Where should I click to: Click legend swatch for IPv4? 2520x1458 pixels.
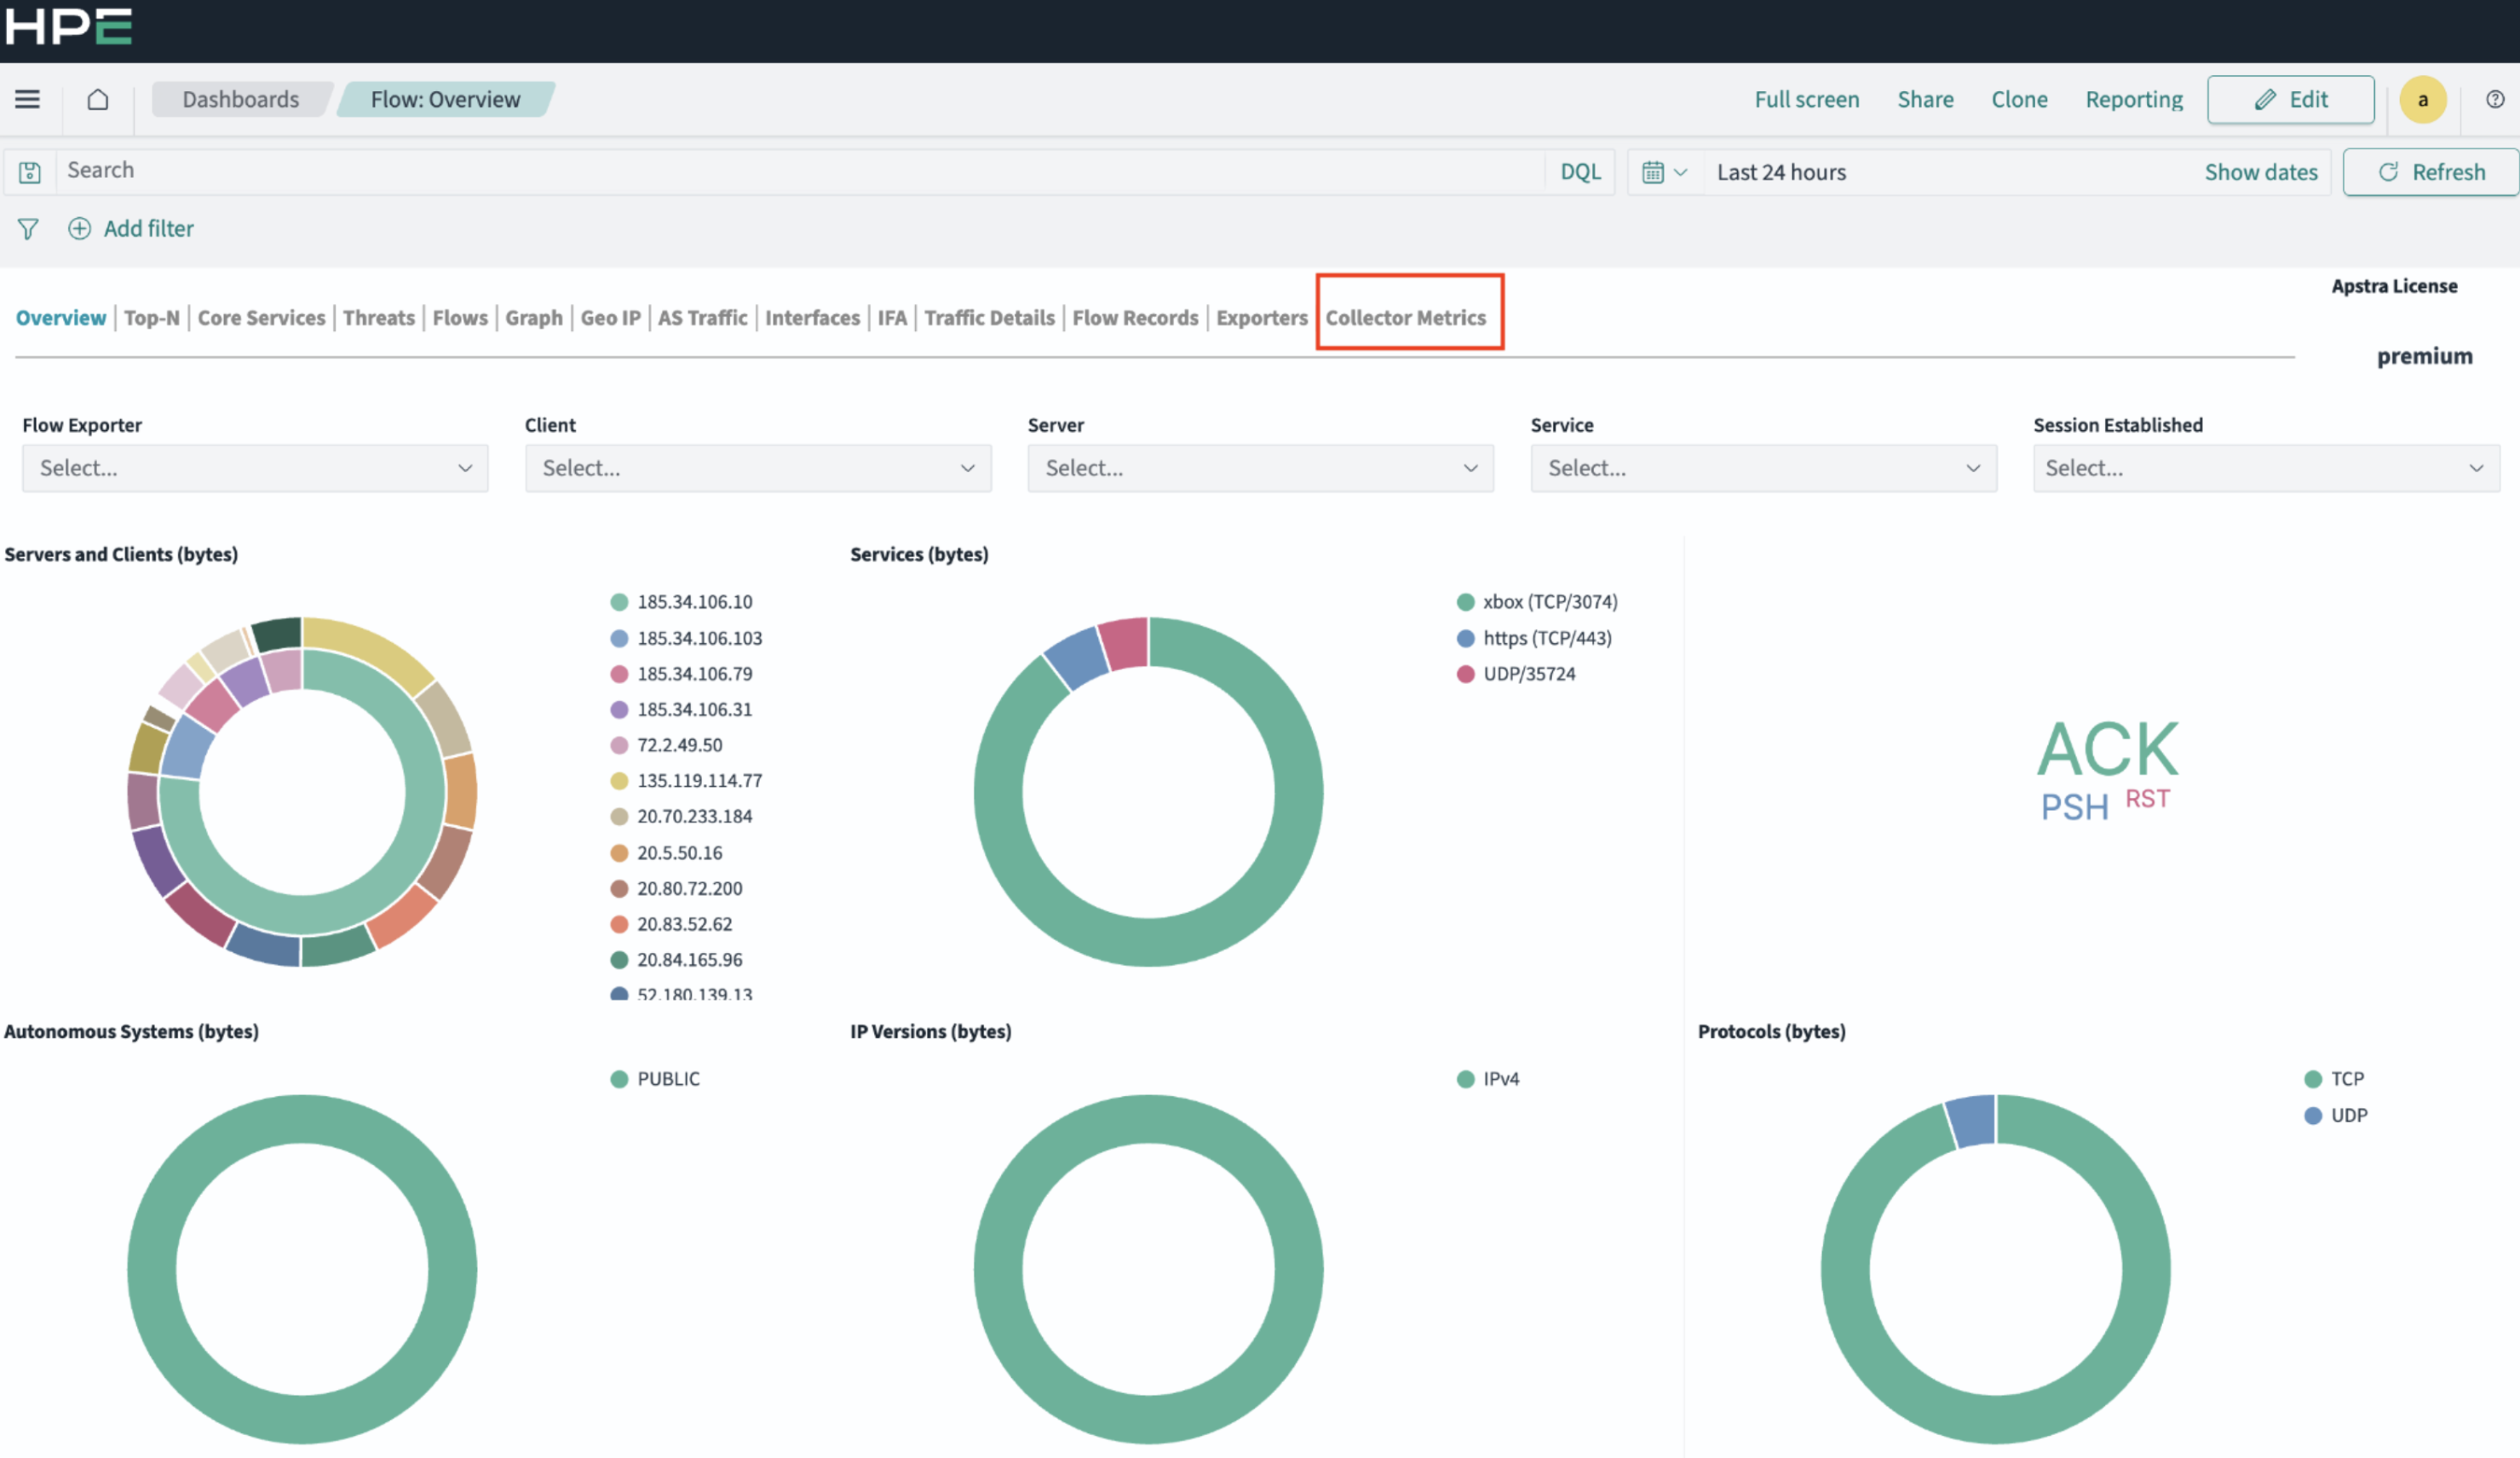1465,1079
